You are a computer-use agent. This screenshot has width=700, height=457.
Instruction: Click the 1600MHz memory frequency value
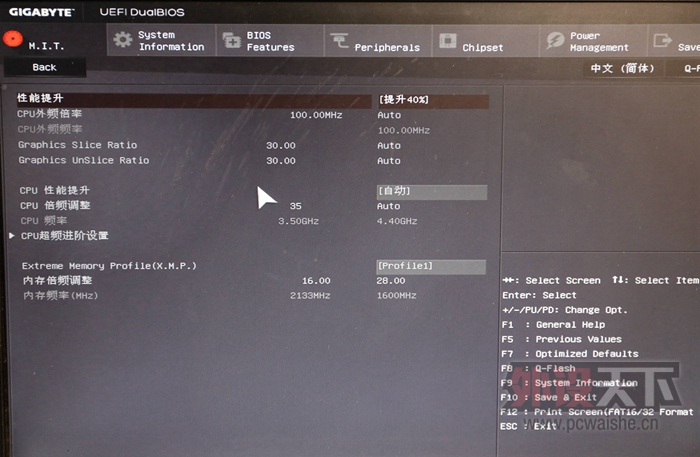396,295
